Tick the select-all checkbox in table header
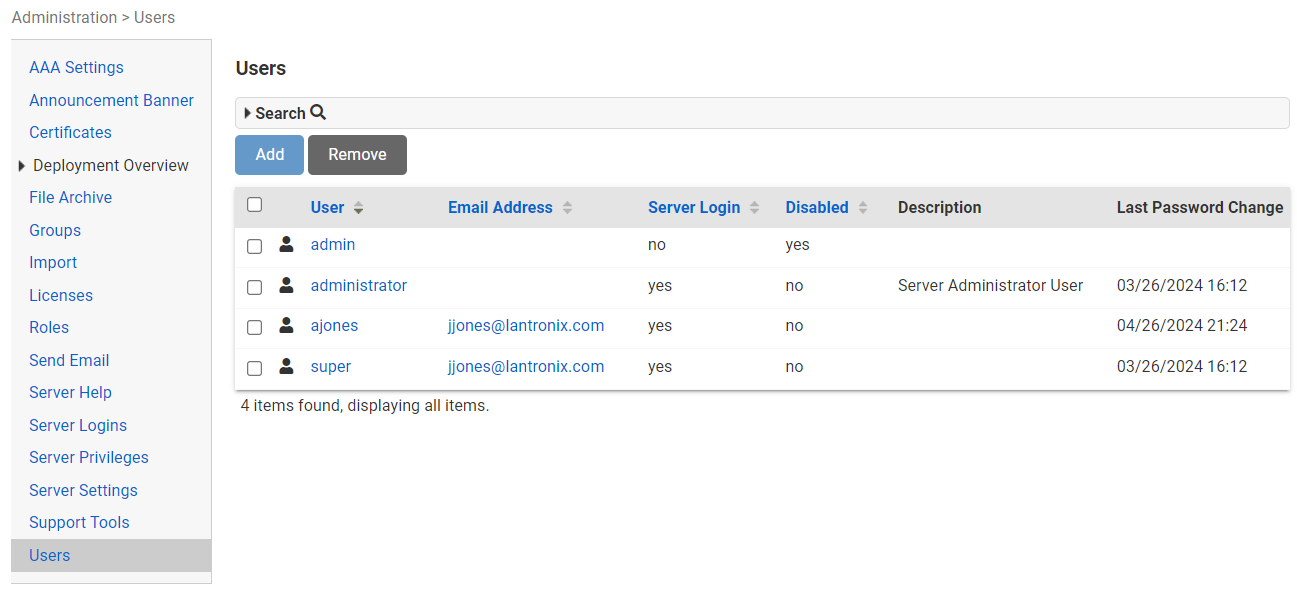The width and height of the screenshot is (1297, 589). coord(255,205)
